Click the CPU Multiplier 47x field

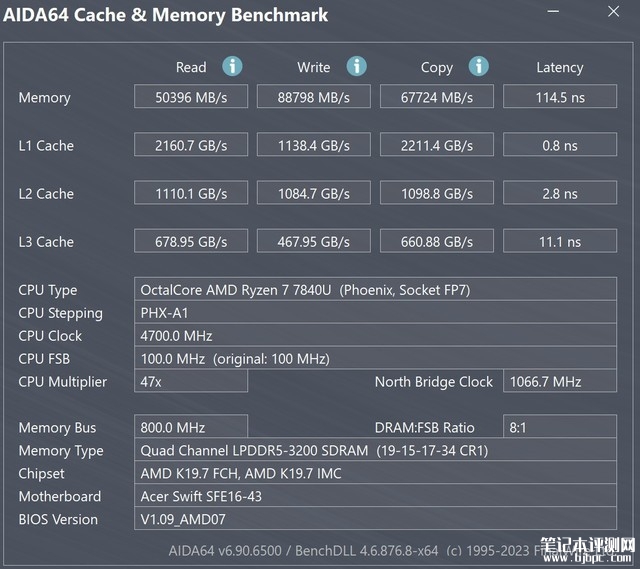(191, 381)
